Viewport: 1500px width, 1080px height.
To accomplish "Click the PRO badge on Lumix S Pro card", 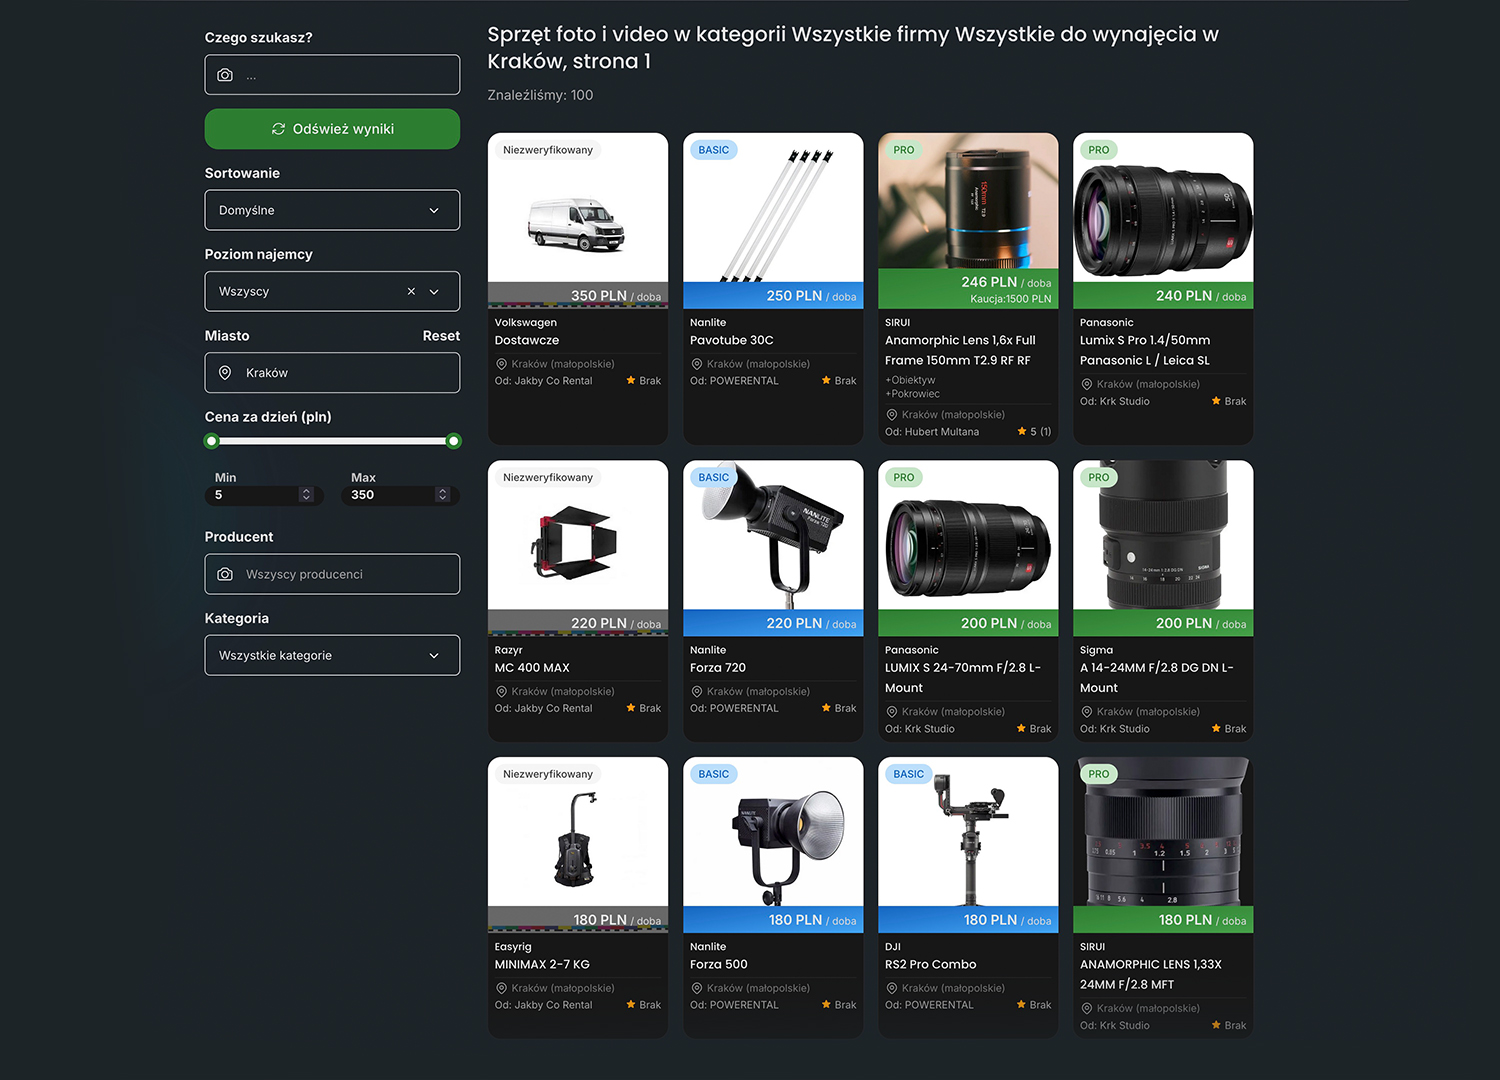I will coord(1098,150).
